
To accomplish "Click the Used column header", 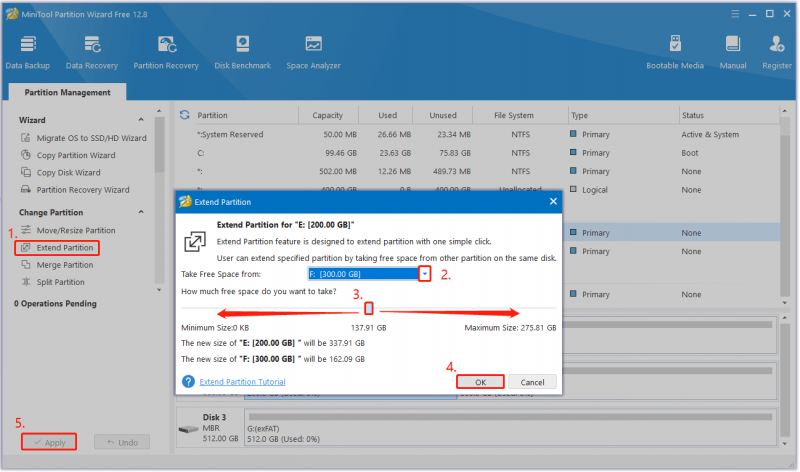I will coord(387,115).
